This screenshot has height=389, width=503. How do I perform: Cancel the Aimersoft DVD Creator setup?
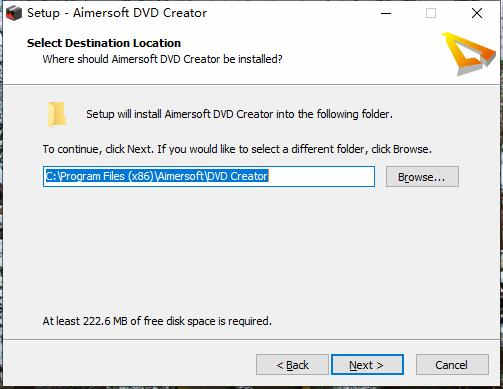click(452, 365)
